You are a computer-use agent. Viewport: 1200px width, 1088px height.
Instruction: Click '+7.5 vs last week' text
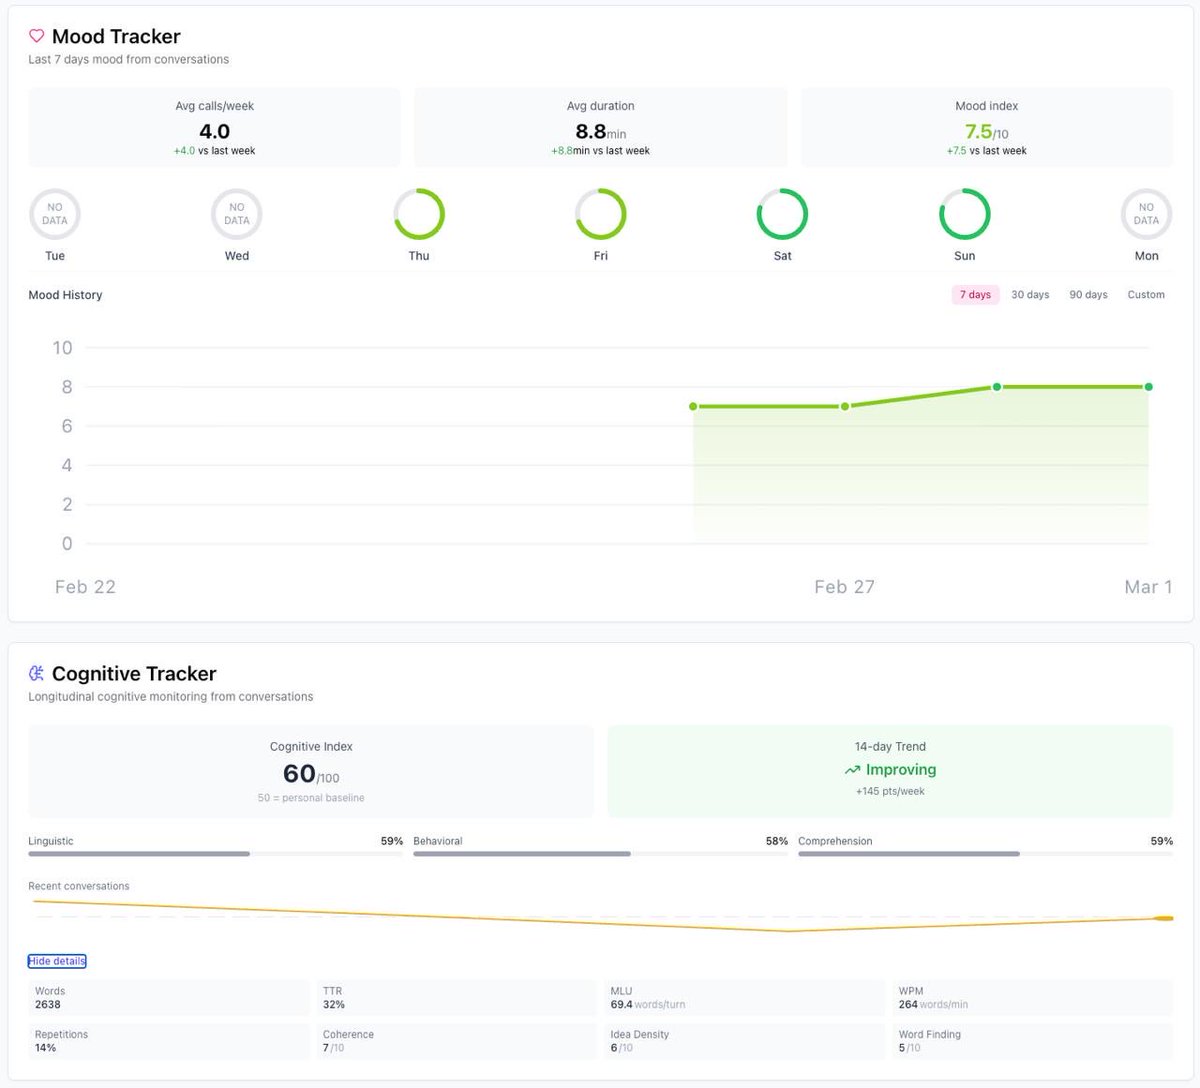tap(986, 151)
